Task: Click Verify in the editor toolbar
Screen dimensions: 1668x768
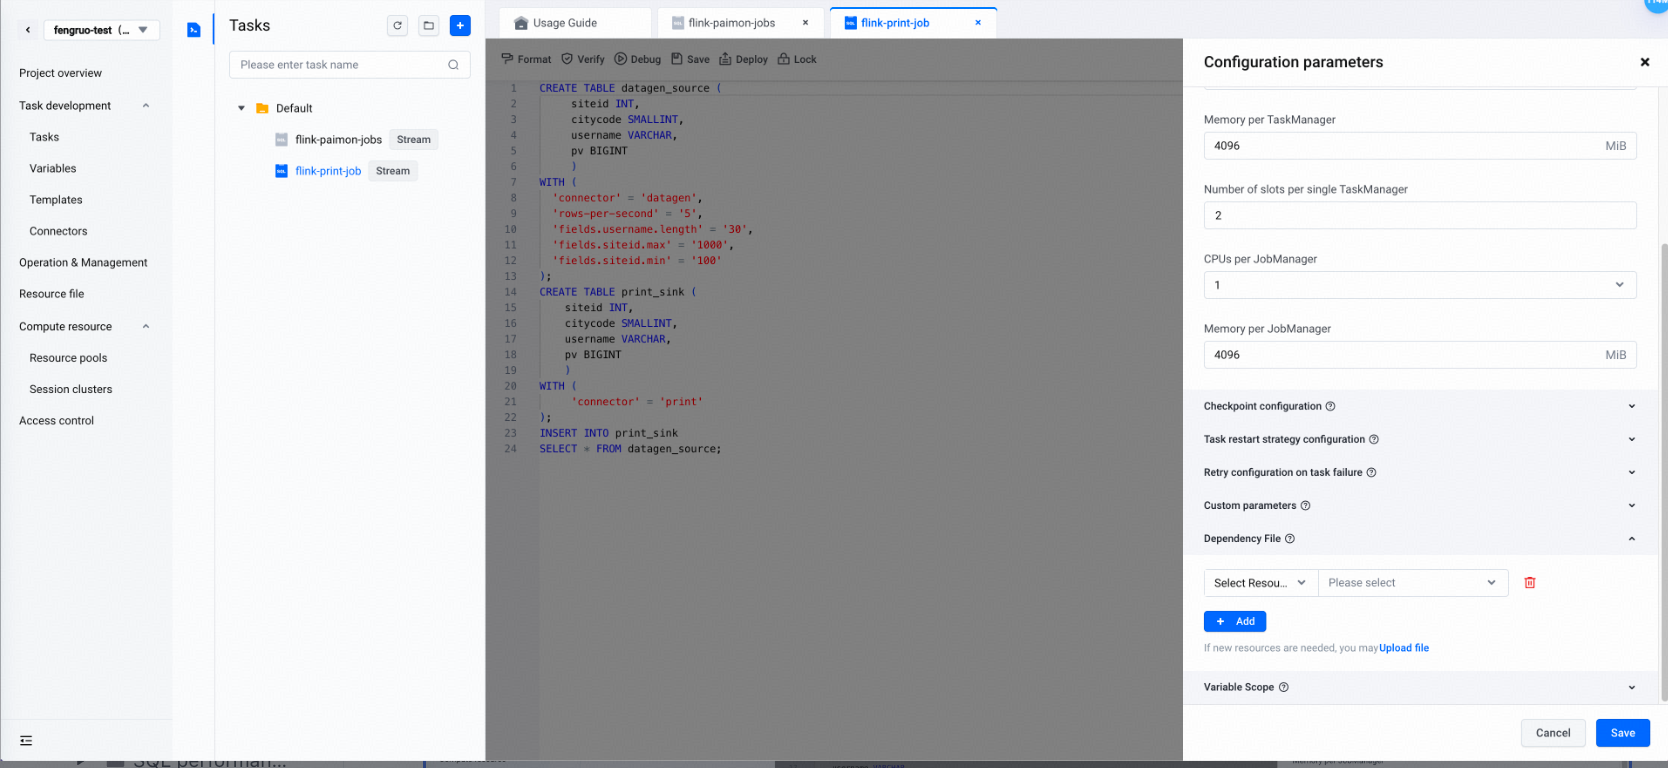Action: coord(583,59)
